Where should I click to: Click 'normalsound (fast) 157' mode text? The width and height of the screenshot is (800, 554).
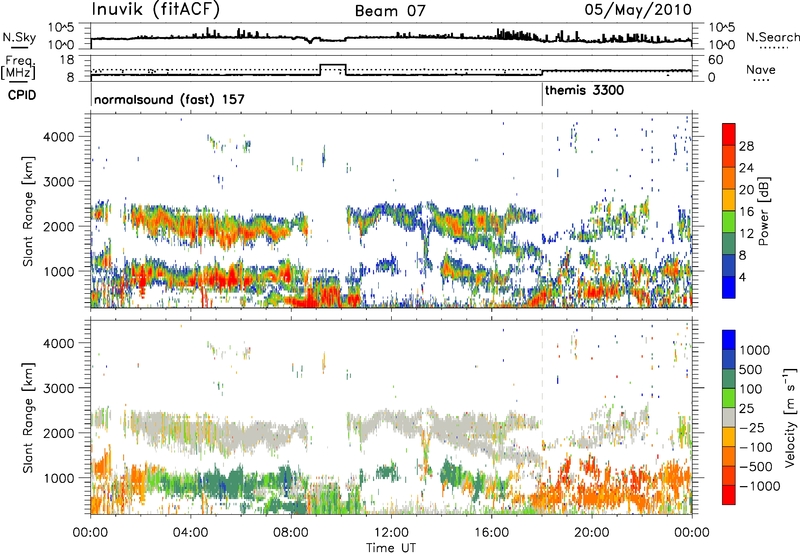click(169, 99)
